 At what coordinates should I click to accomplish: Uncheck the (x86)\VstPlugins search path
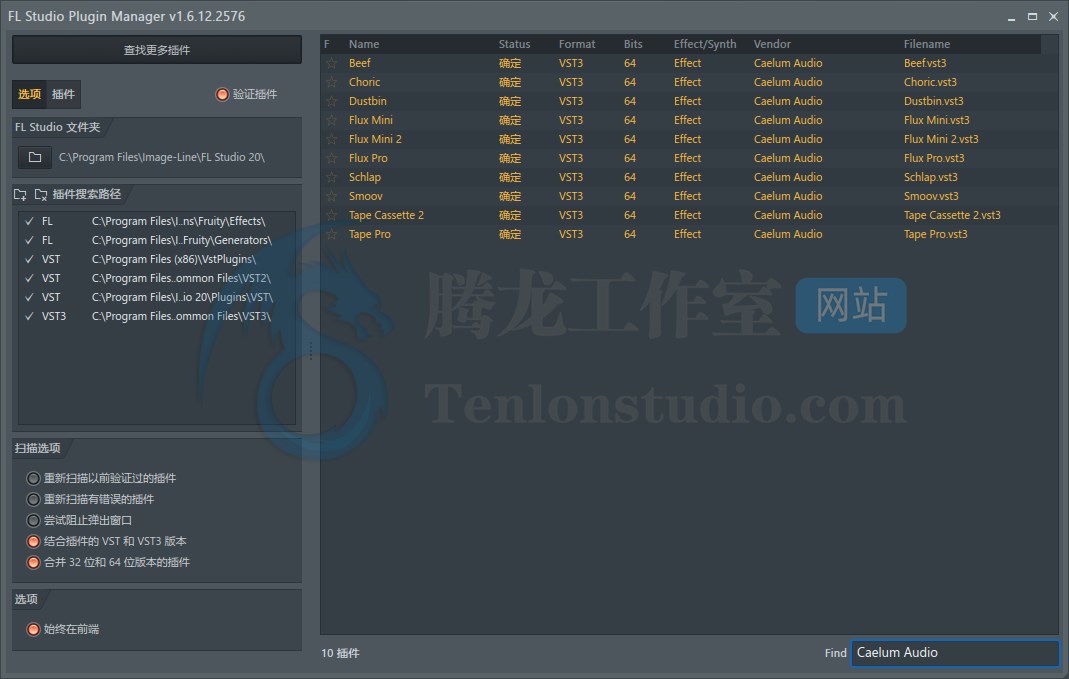[29, 259]
